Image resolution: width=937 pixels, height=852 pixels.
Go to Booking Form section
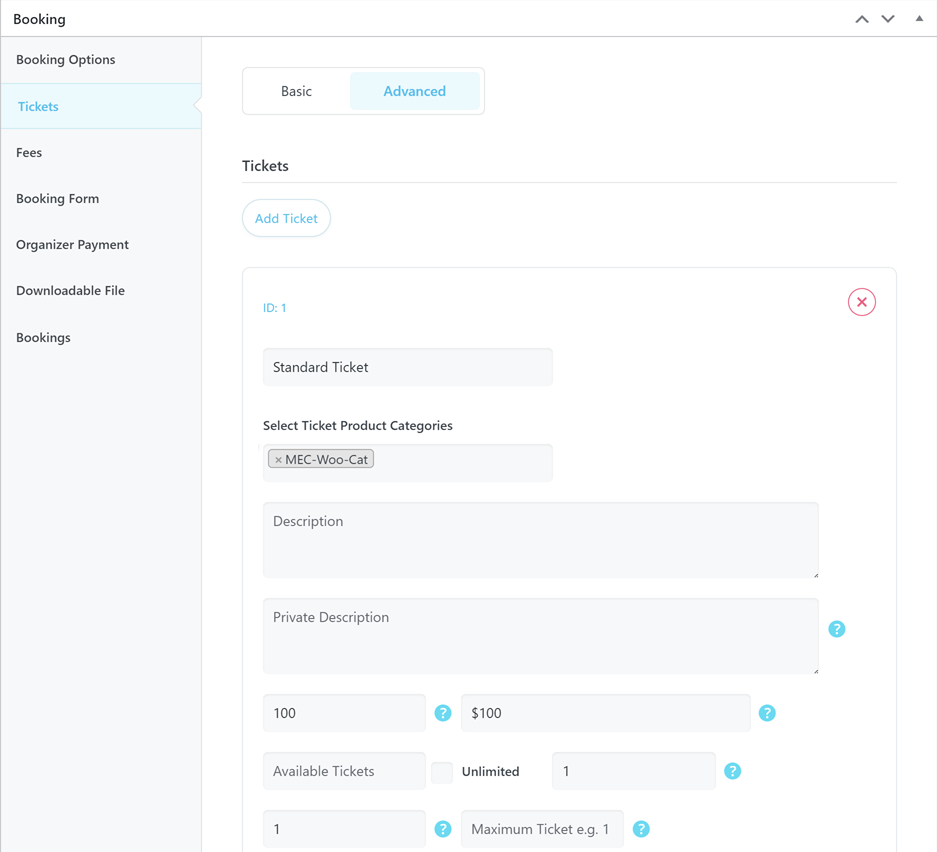point(101,199)
